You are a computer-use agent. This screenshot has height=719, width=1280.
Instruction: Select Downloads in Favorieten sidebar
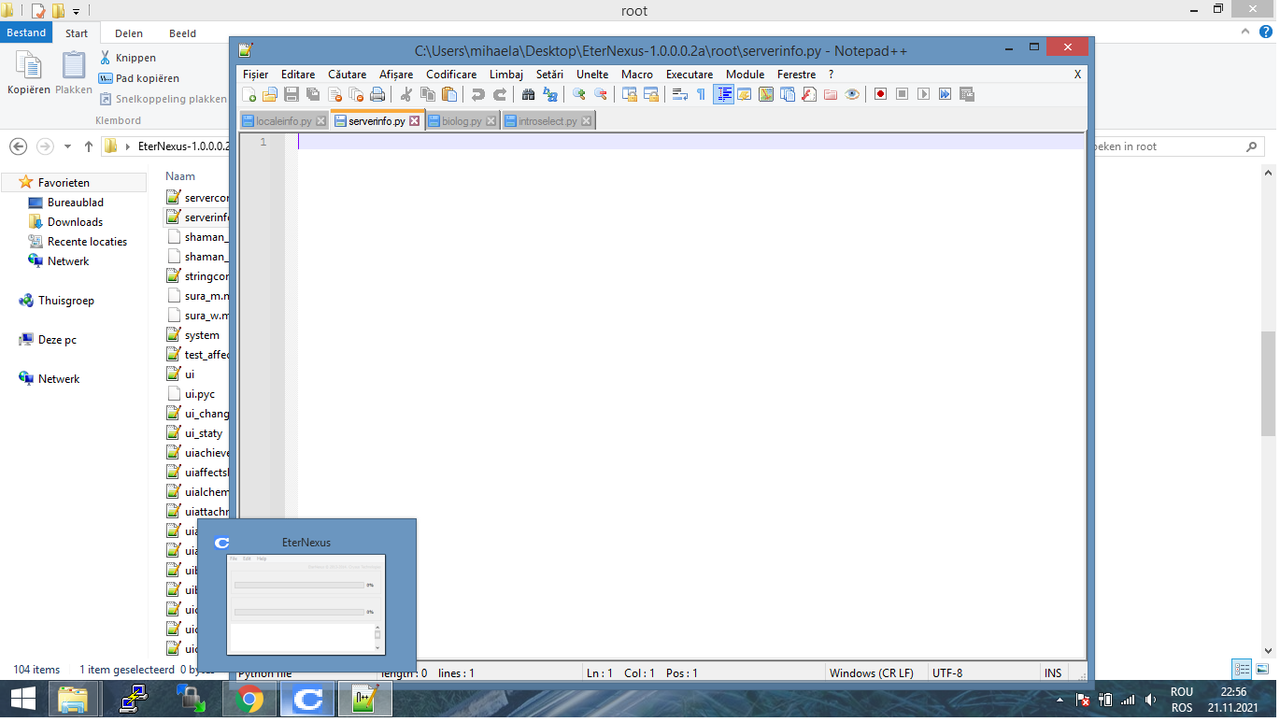tap(75, 222)
